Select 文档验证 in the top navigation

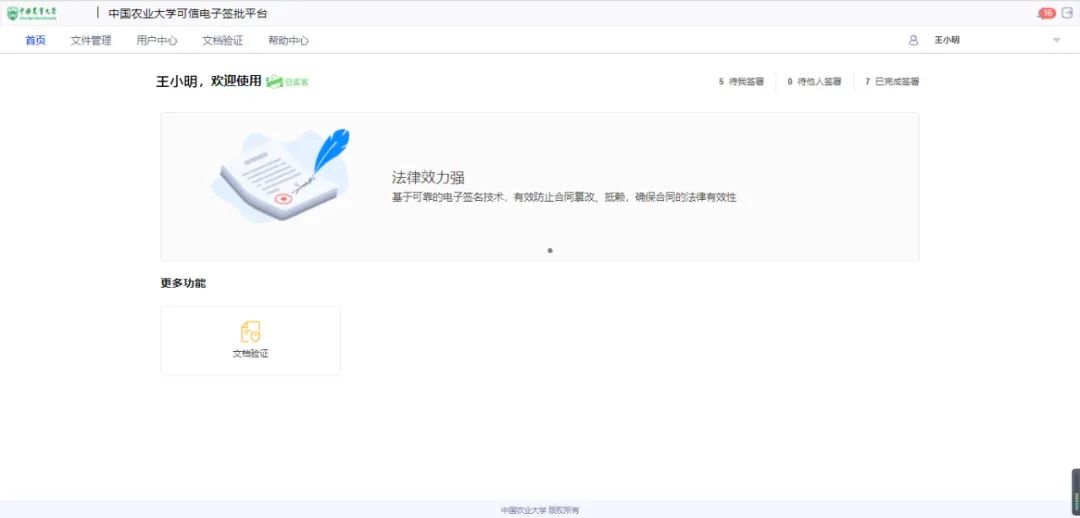coord(222,41)
